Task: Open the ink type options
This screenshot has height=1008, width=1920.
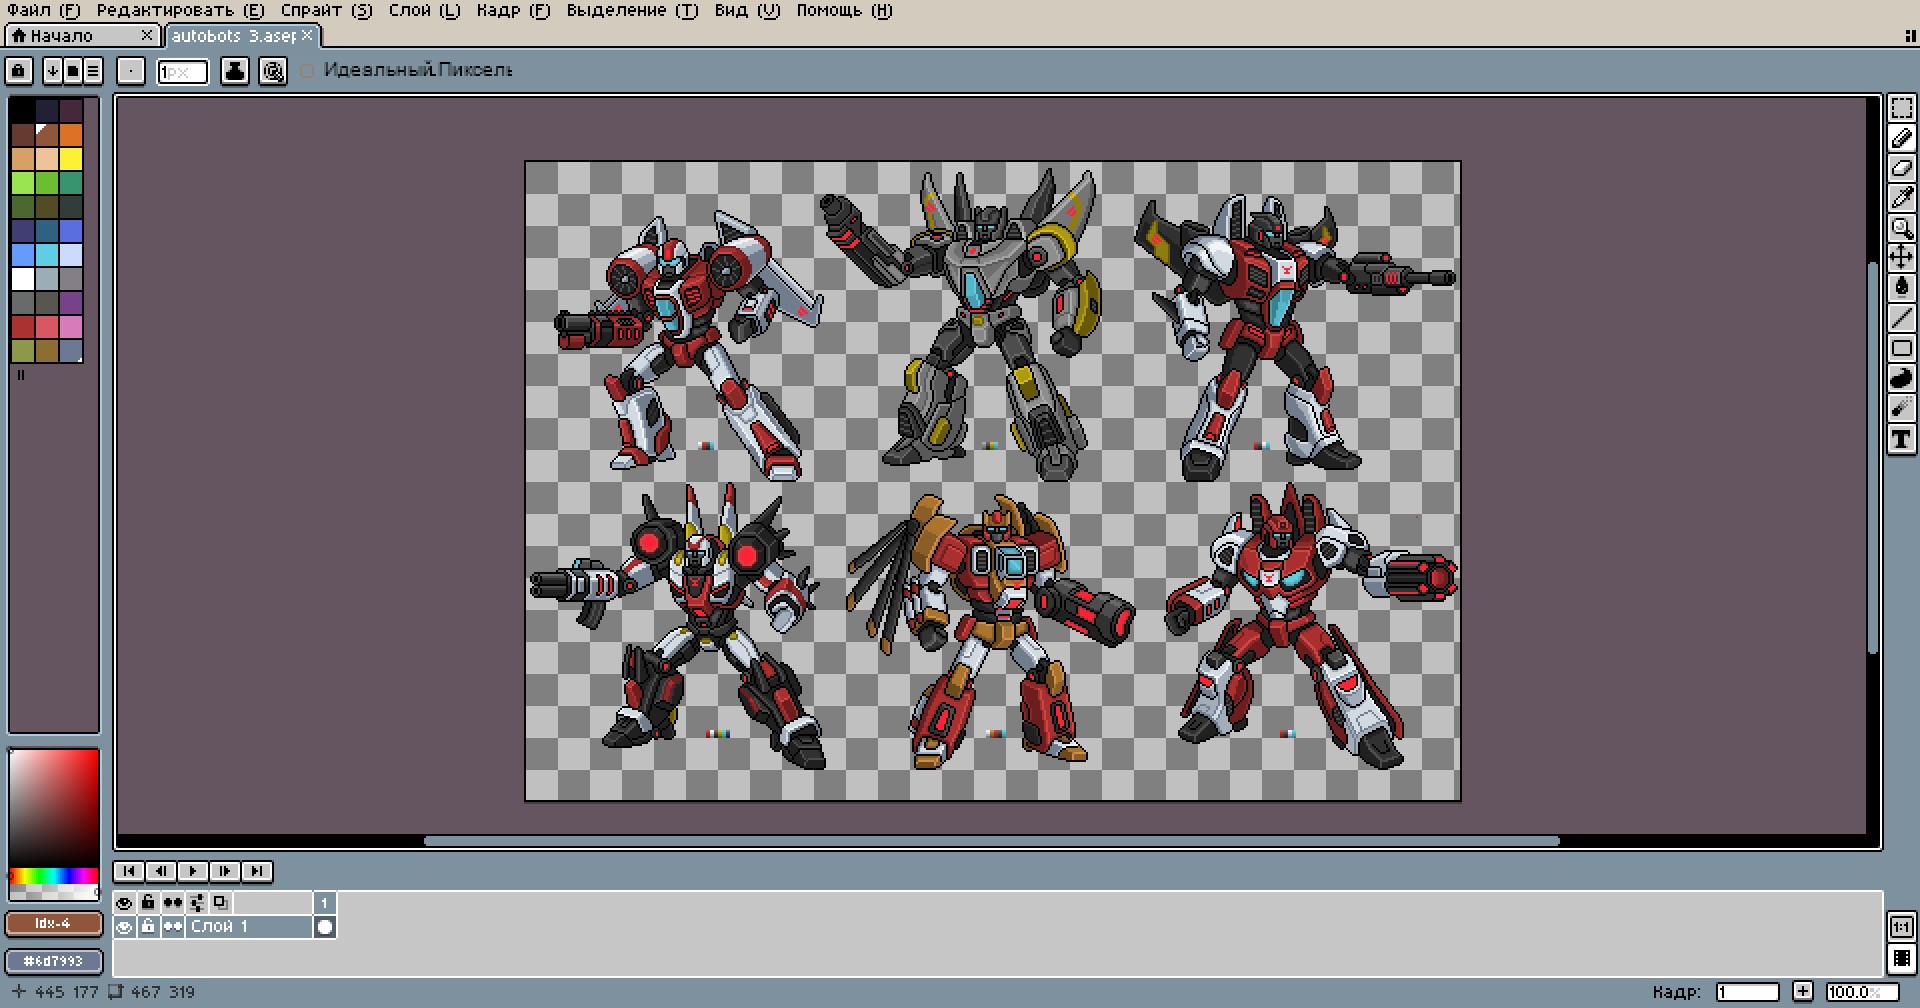Action: [235, 71]
